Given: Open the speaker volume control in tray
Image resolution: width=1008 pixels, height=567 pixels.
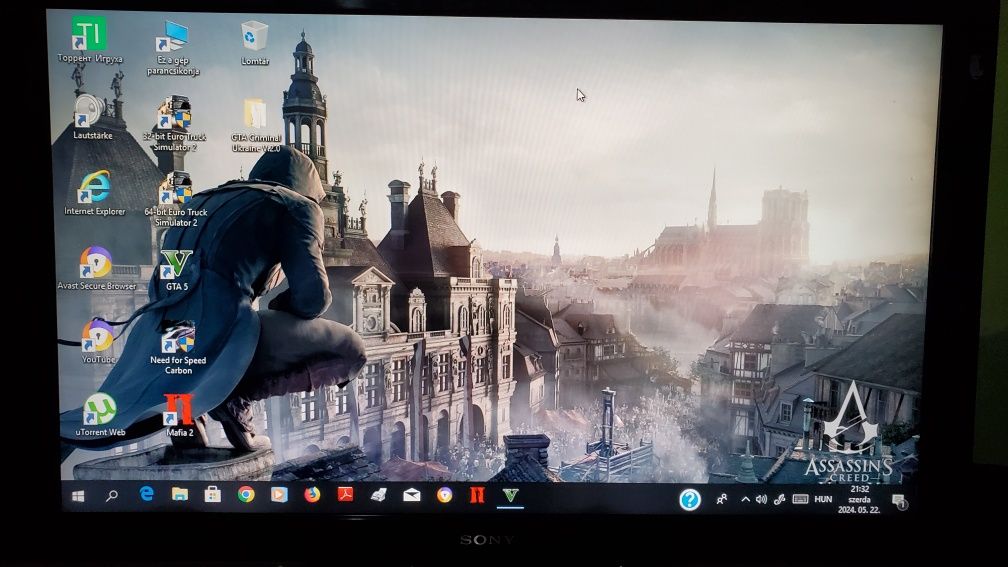Looking at the screenshot, I should pos(761,500).
